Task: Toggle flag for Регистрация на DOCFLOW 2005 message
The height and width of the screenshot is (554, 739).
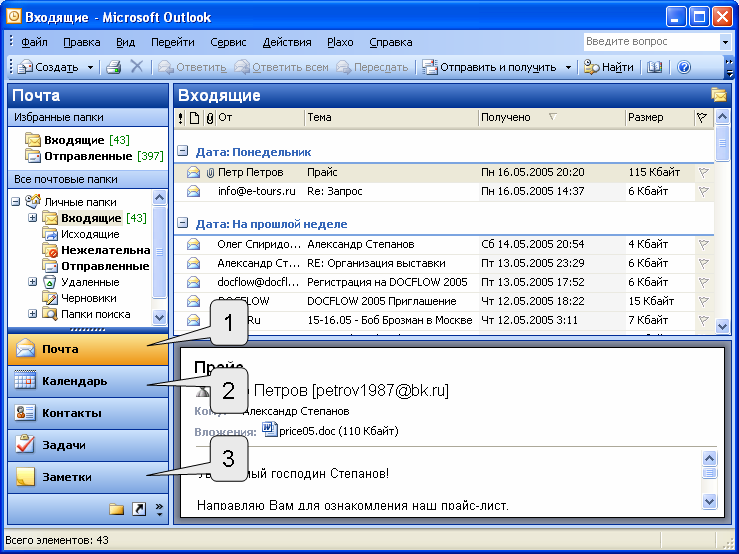Action: click(703, 282)
